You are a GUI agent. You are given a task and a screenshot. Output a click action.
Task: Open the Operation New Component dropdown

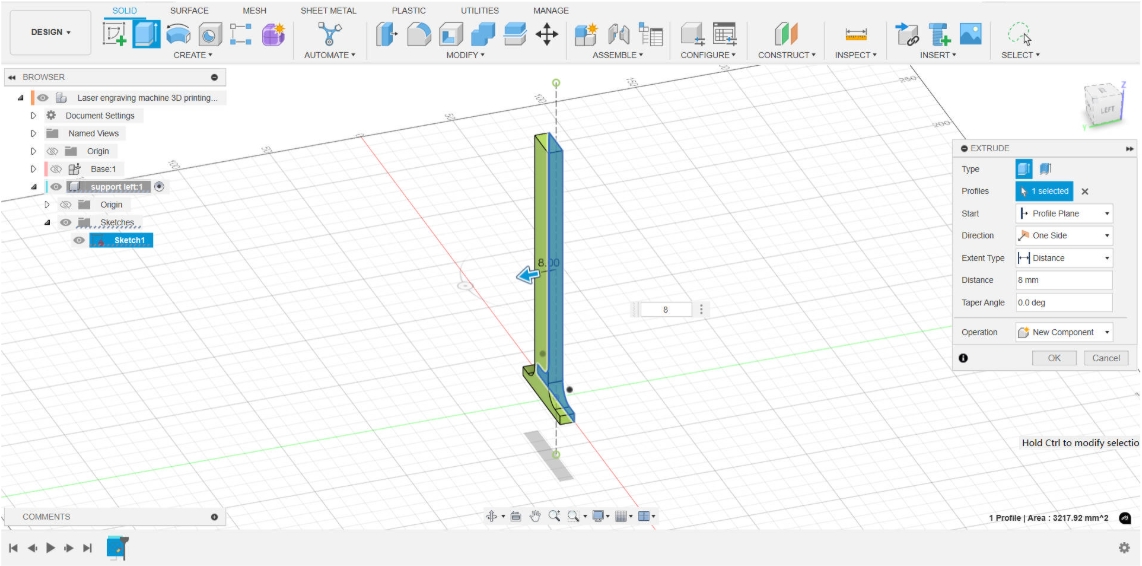click(1064, 332)
